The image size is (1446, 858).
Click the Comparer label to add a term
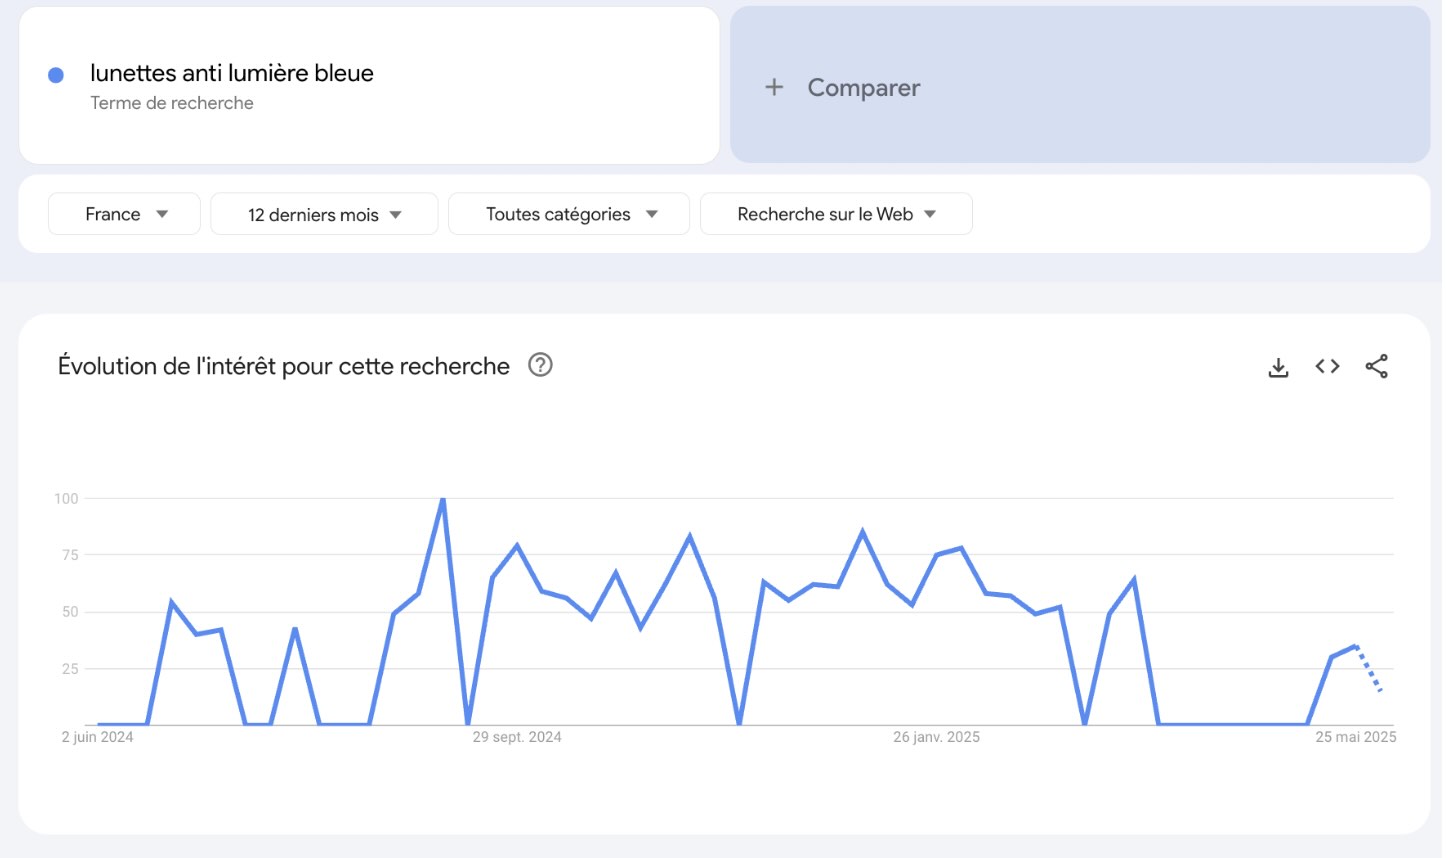863,88
